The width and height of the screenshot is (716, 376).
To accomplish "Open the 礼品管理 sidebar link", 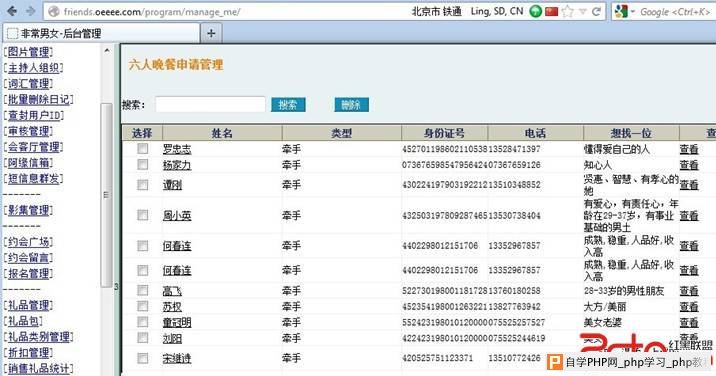I will pyautogui.click(x=28, y=305).
